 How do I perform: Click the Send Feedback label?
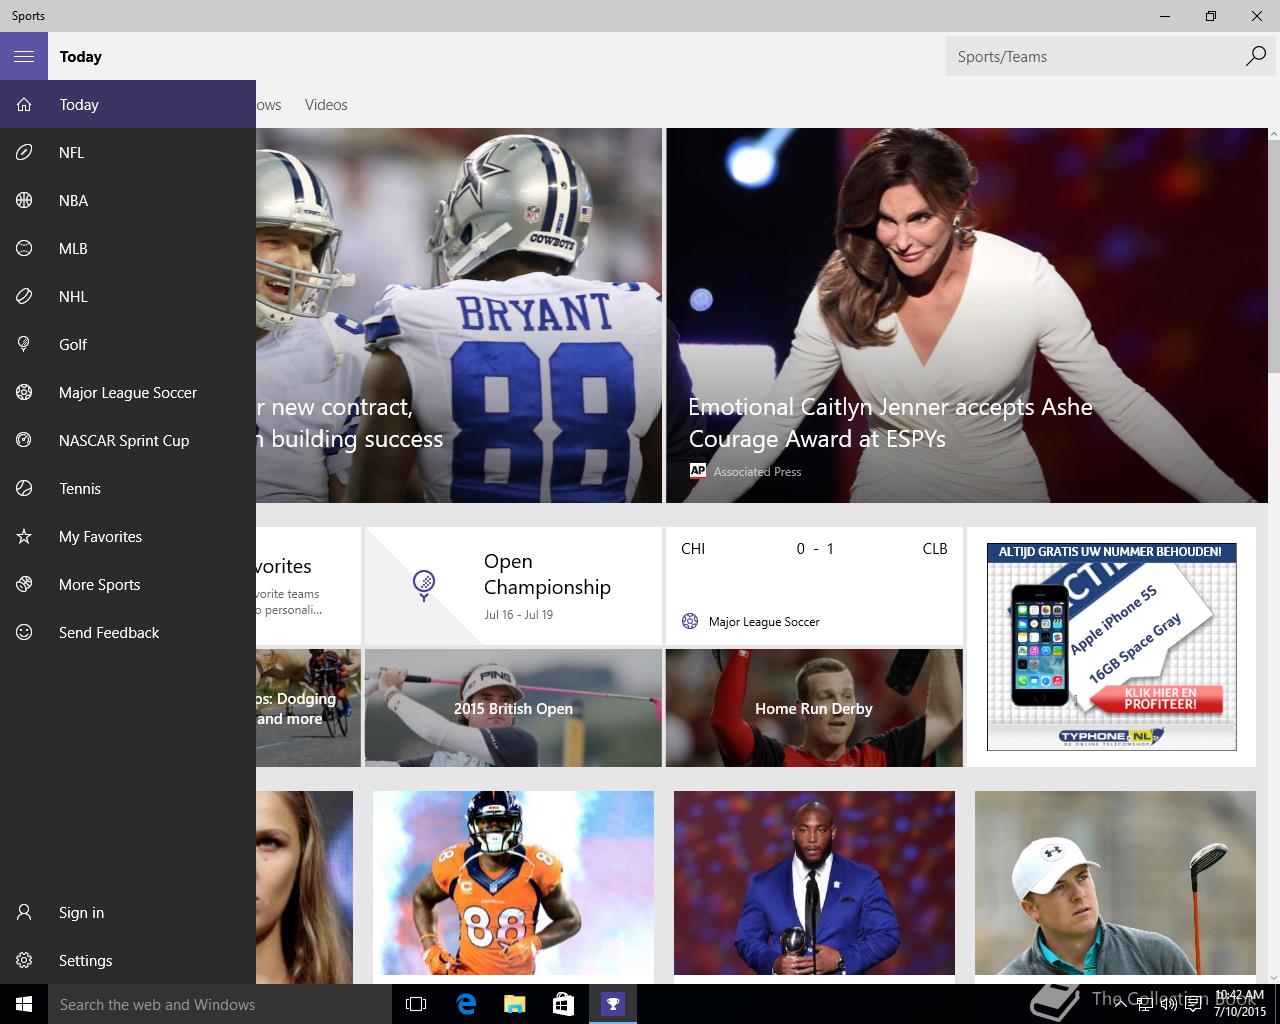[x=109, y=632]
